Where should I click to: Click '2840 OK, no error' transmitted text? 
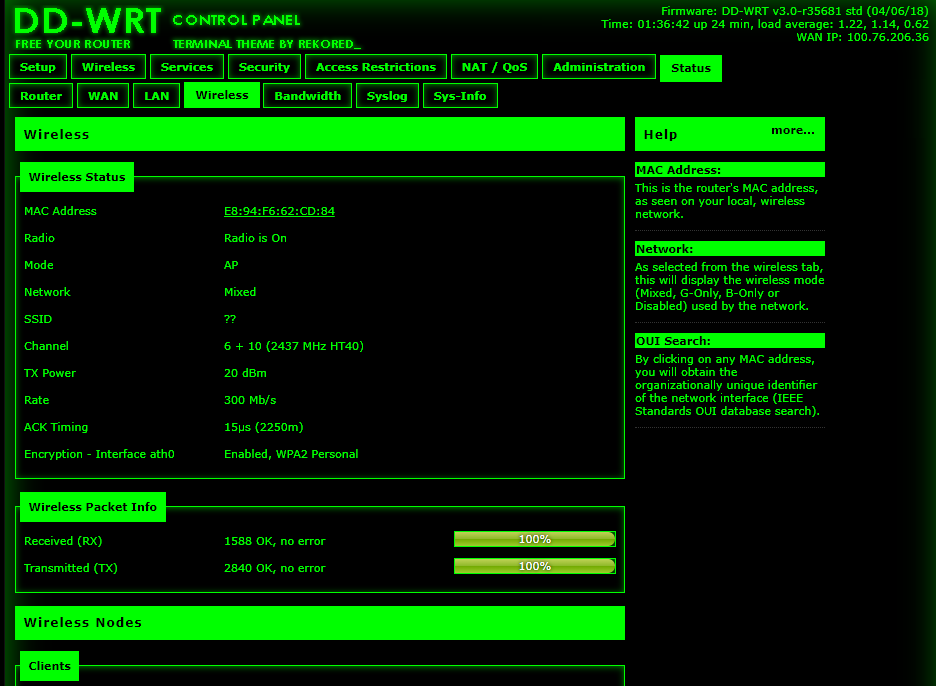click(275, 568)
